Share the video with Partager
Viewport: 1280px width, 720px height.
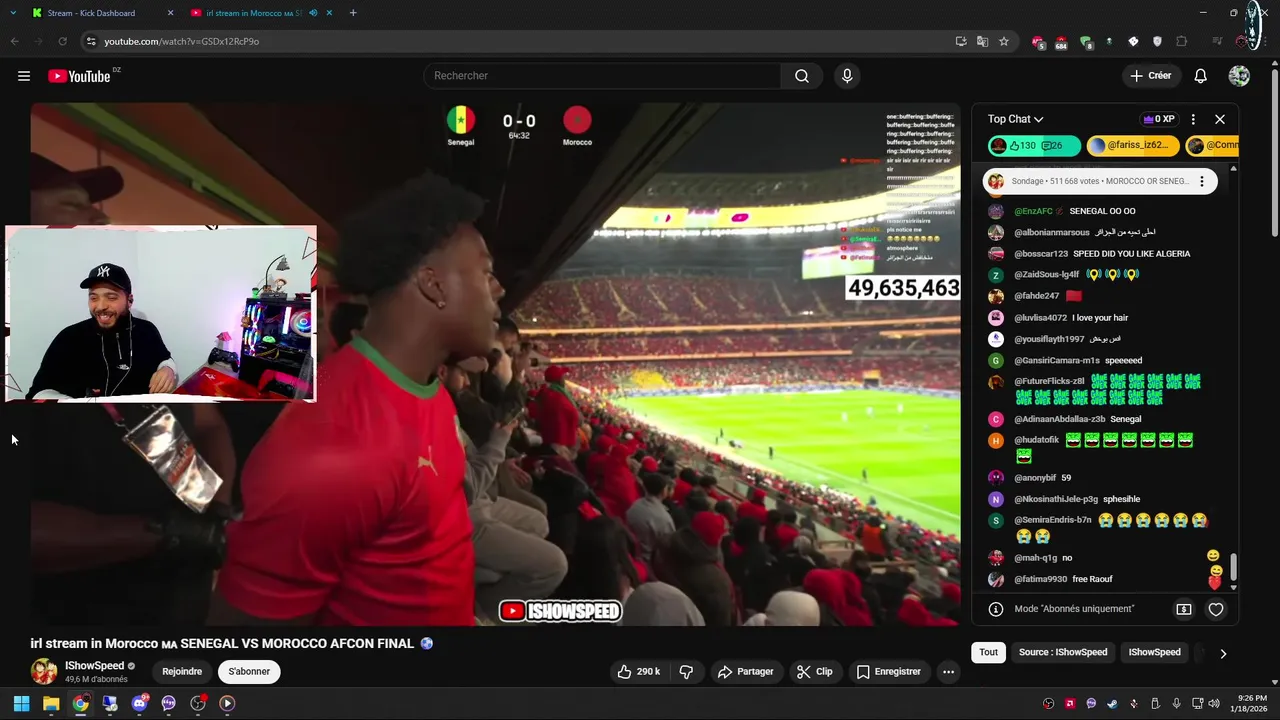[x=746, y=672]
